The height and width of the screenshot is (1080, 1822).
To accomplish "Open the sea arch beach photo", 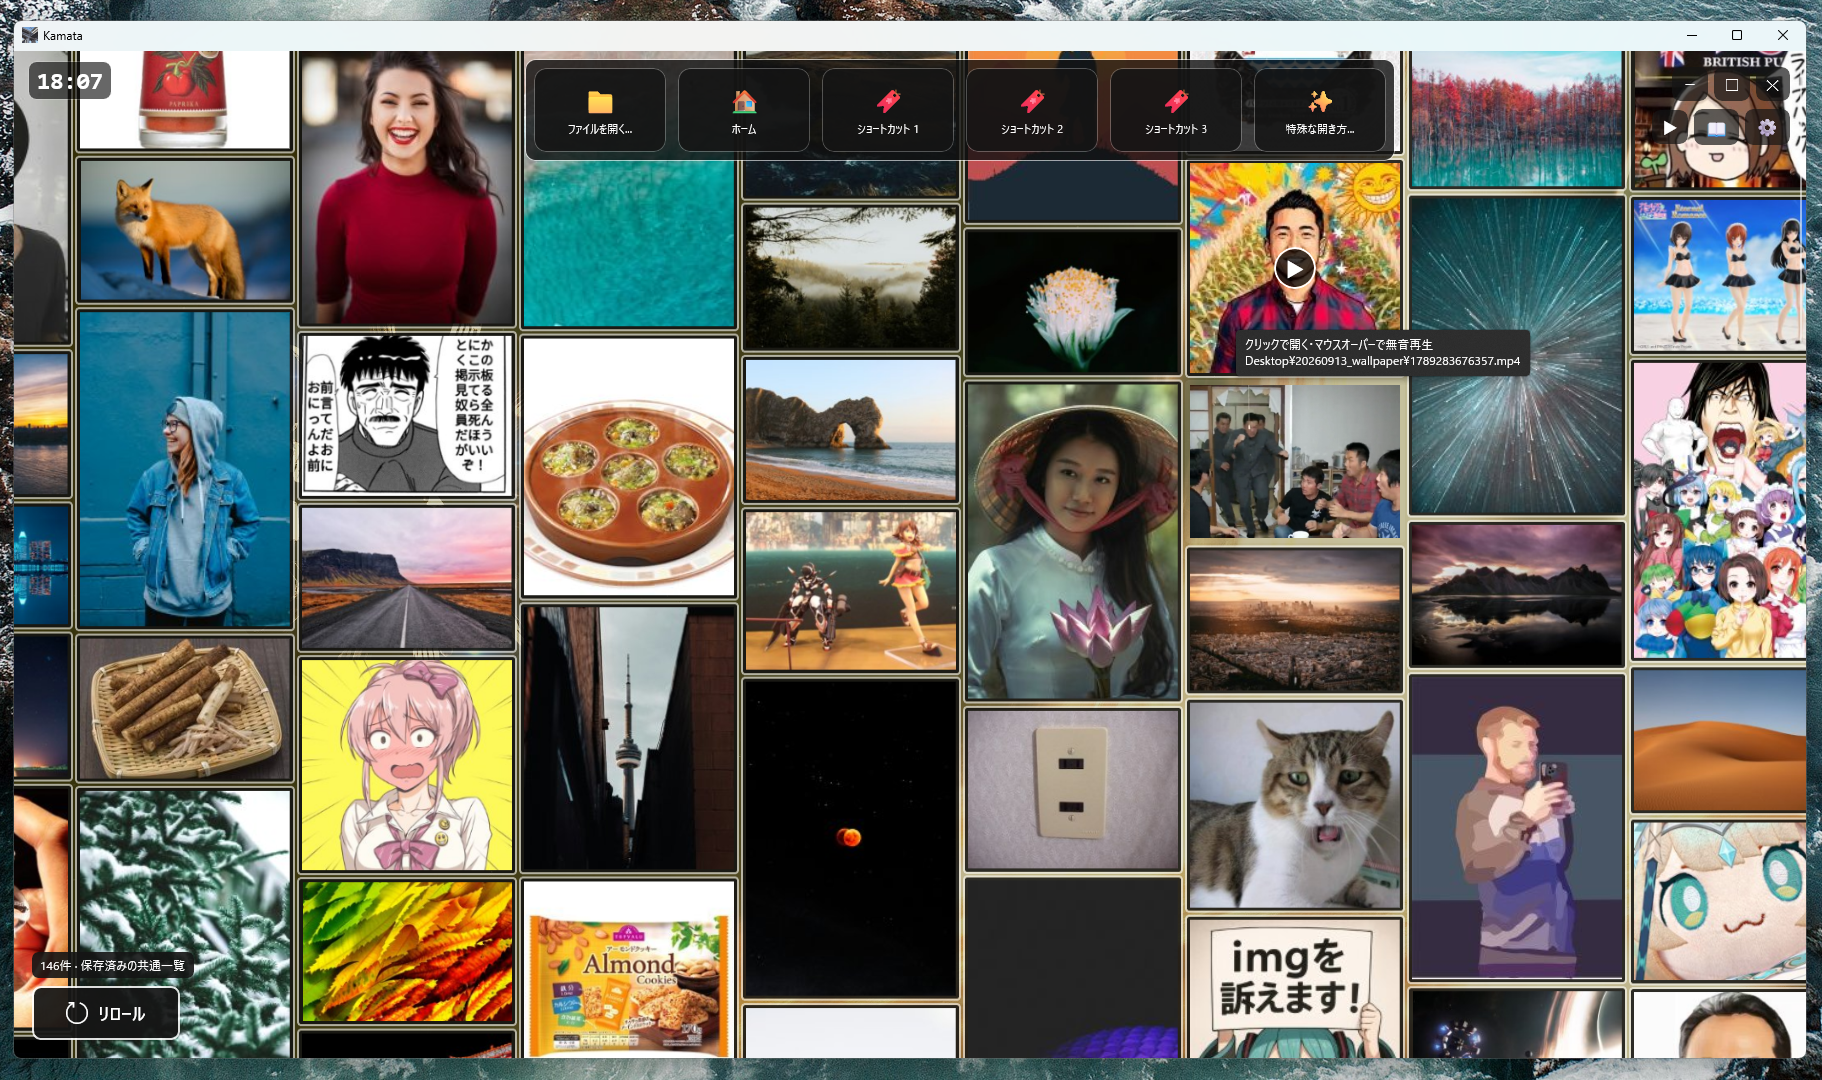I will [851, 430].
